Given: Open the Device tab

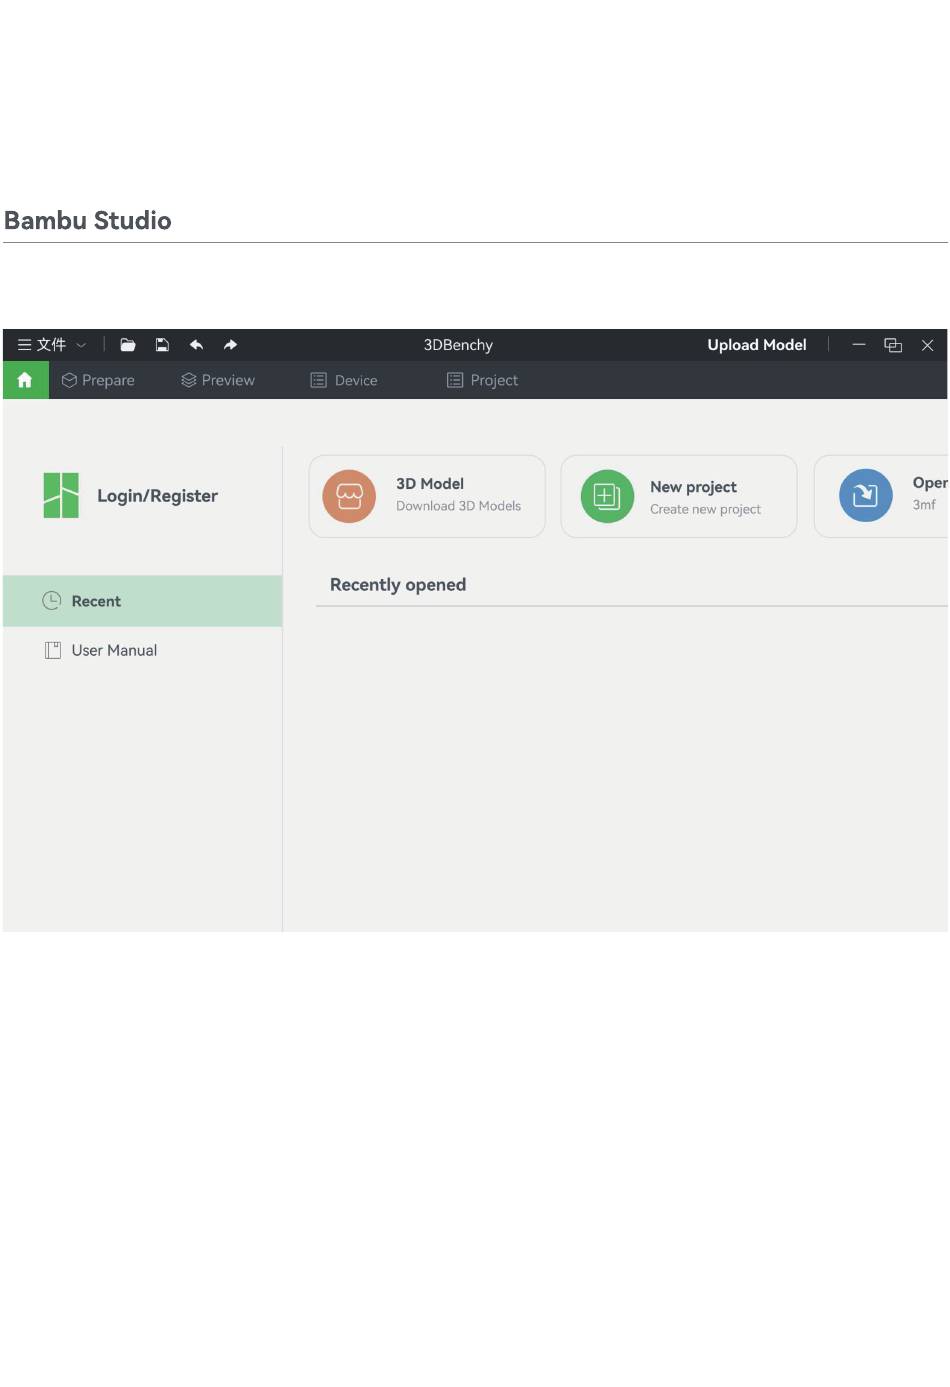Looking at the screenshot, I should click(x=344, y=380).
